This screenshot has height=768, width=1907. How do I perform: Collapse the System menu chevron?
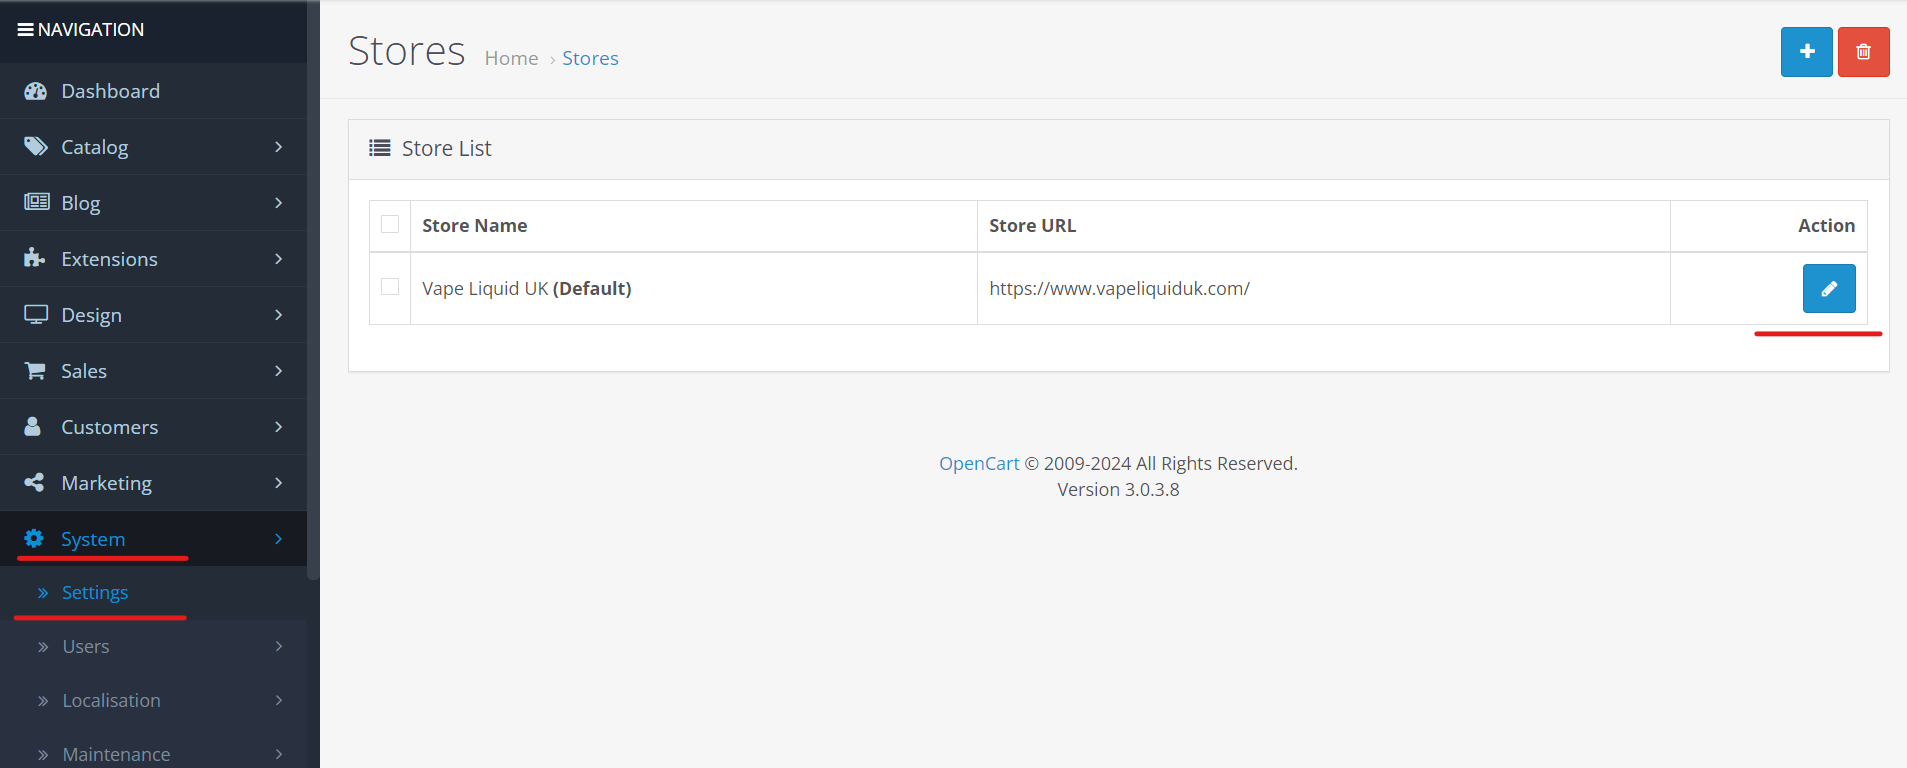(x=278, y=539)
